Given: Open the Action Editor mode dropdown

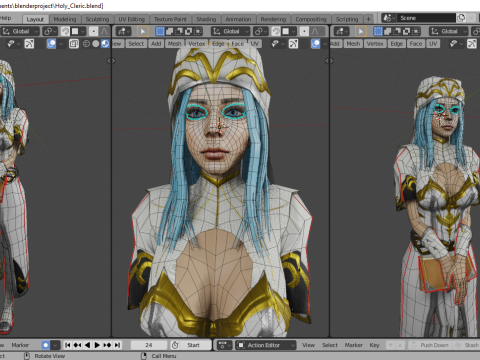Looking at the screenshot, I should (x=266, y=345).
